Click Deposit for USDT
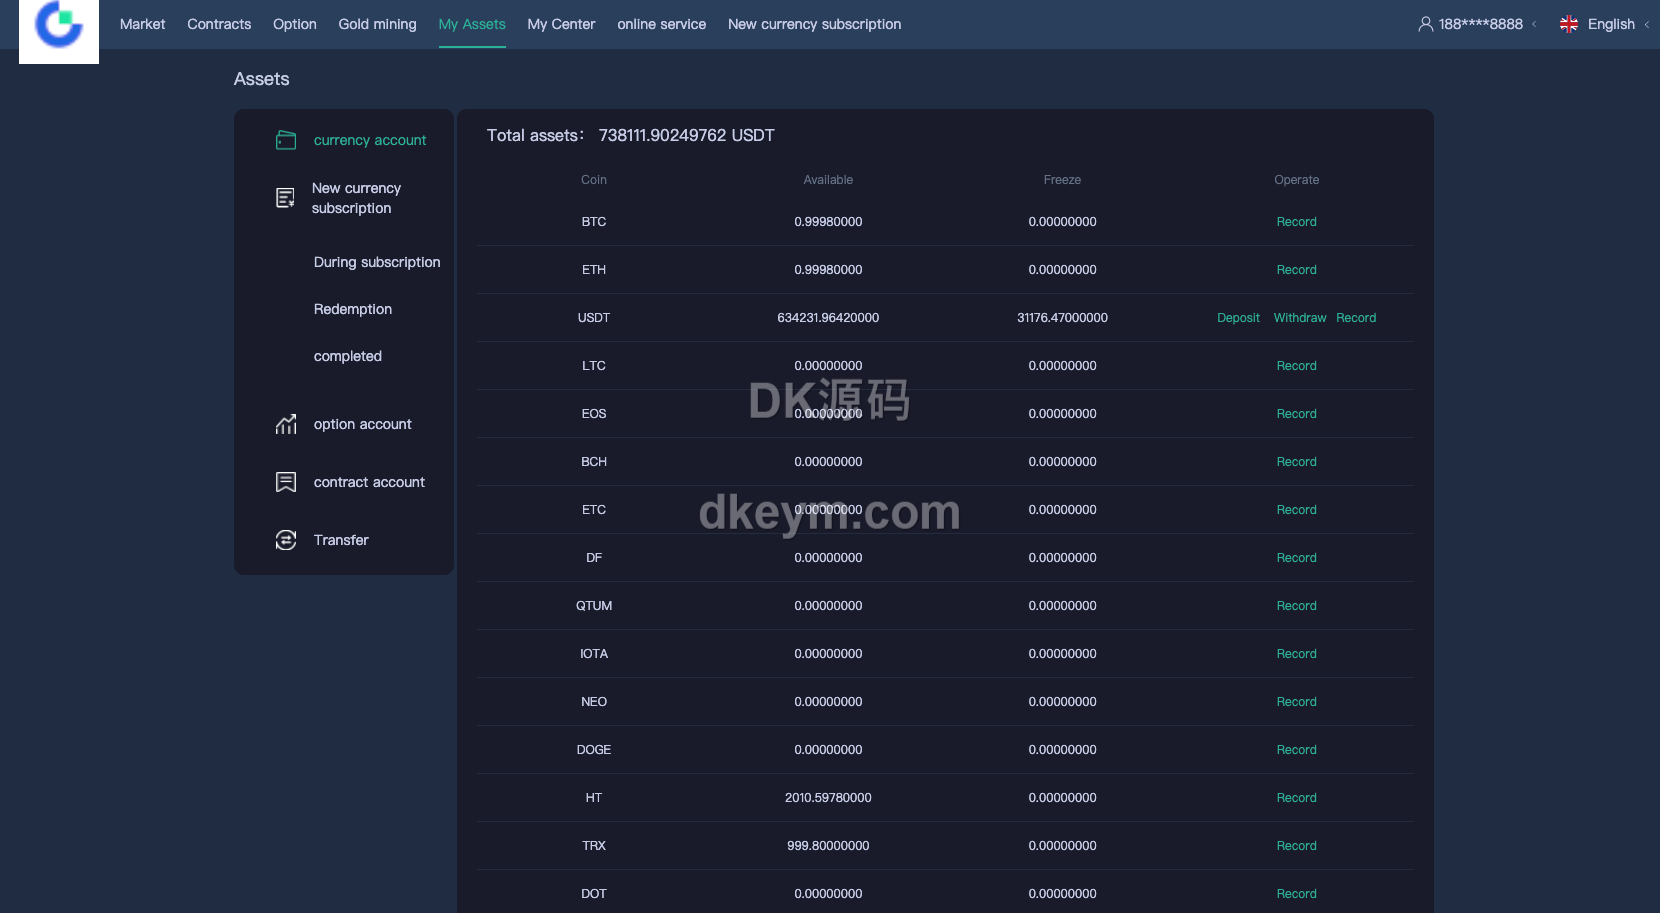 (1238, 318)
